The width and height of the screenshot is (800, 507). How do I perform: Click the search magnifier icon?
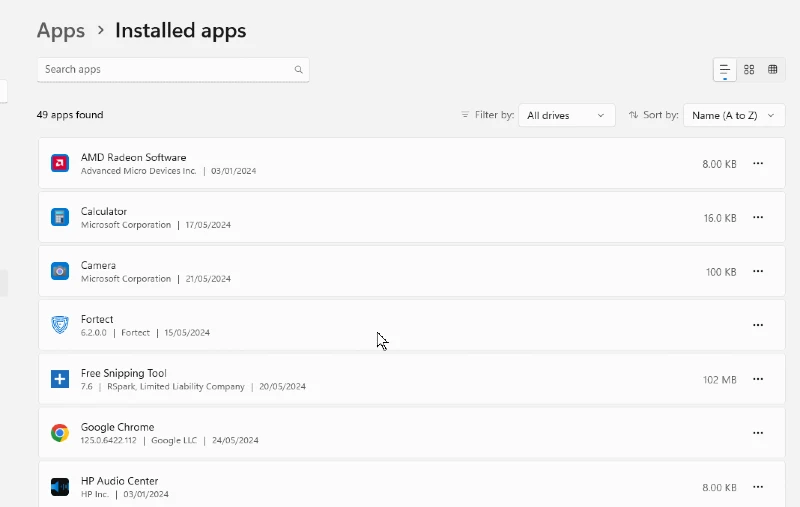click(x=298, y=70)
